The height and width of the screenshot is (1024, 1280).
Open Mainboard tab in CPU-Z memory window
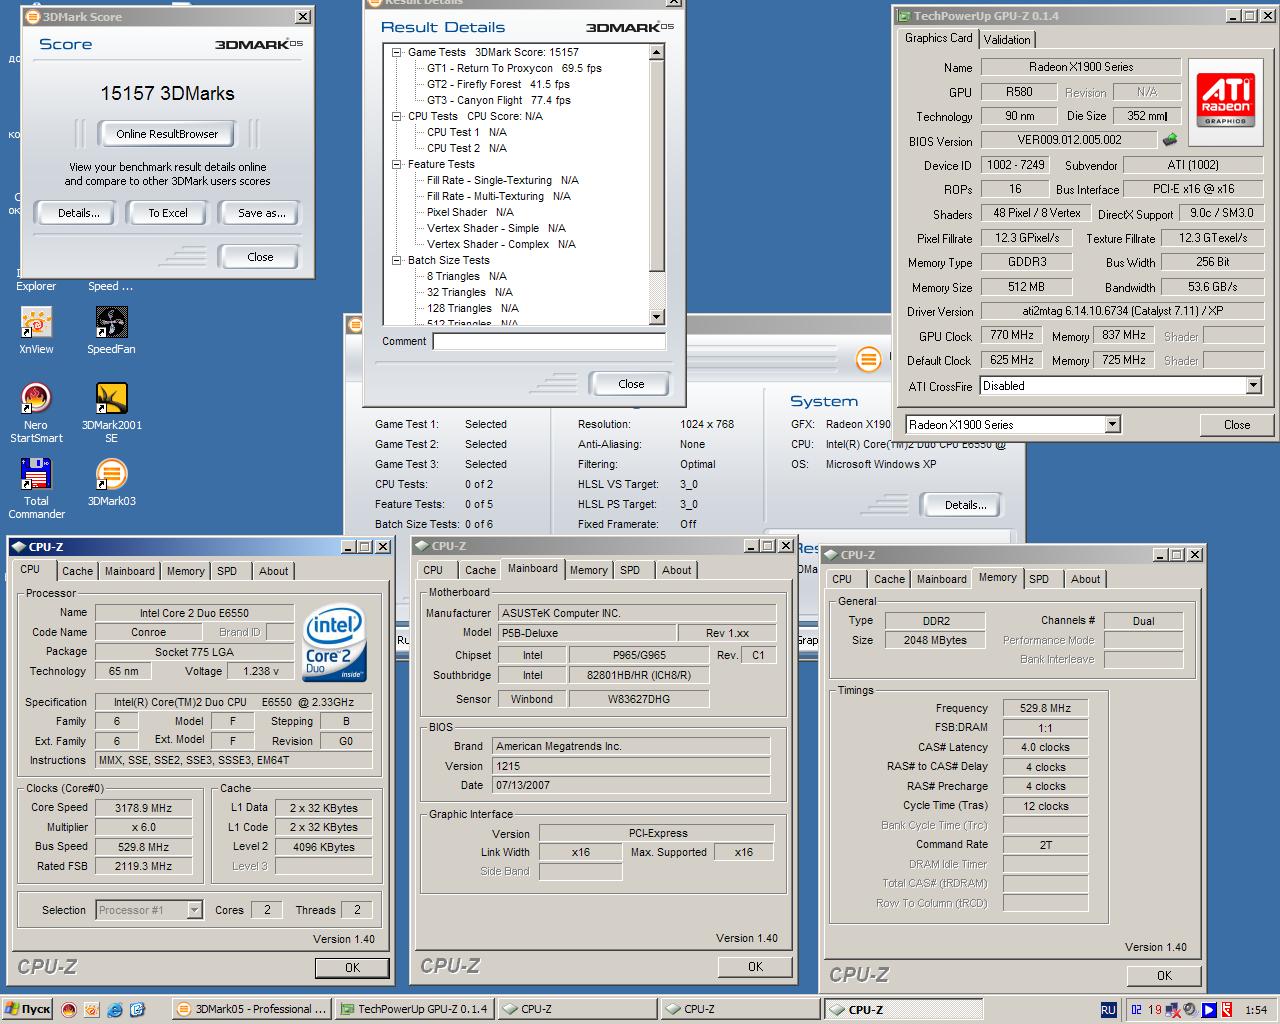pyautogui.click(x=941, y=579)
